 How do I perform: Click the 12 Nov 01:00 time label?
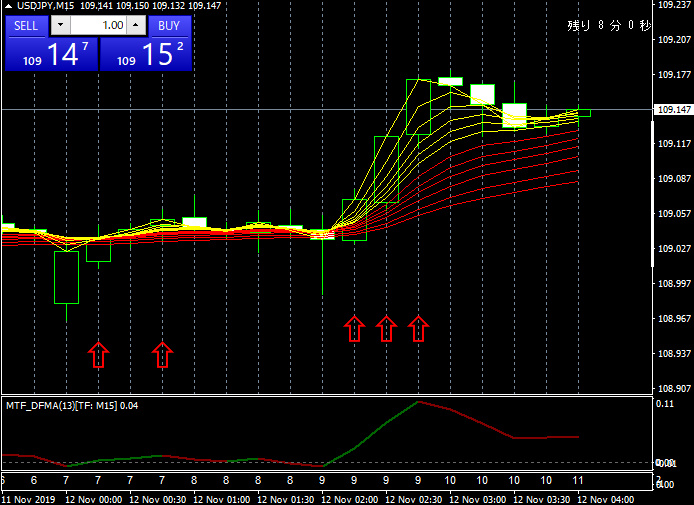(222, 499)
